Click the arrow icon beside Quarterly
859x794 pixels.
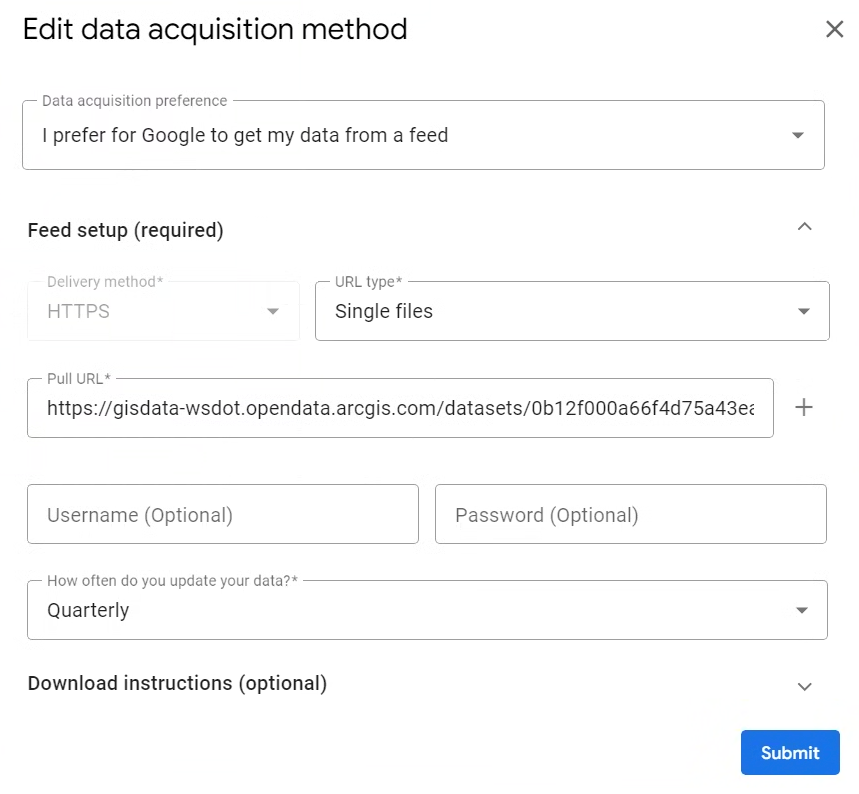(800, 610)
